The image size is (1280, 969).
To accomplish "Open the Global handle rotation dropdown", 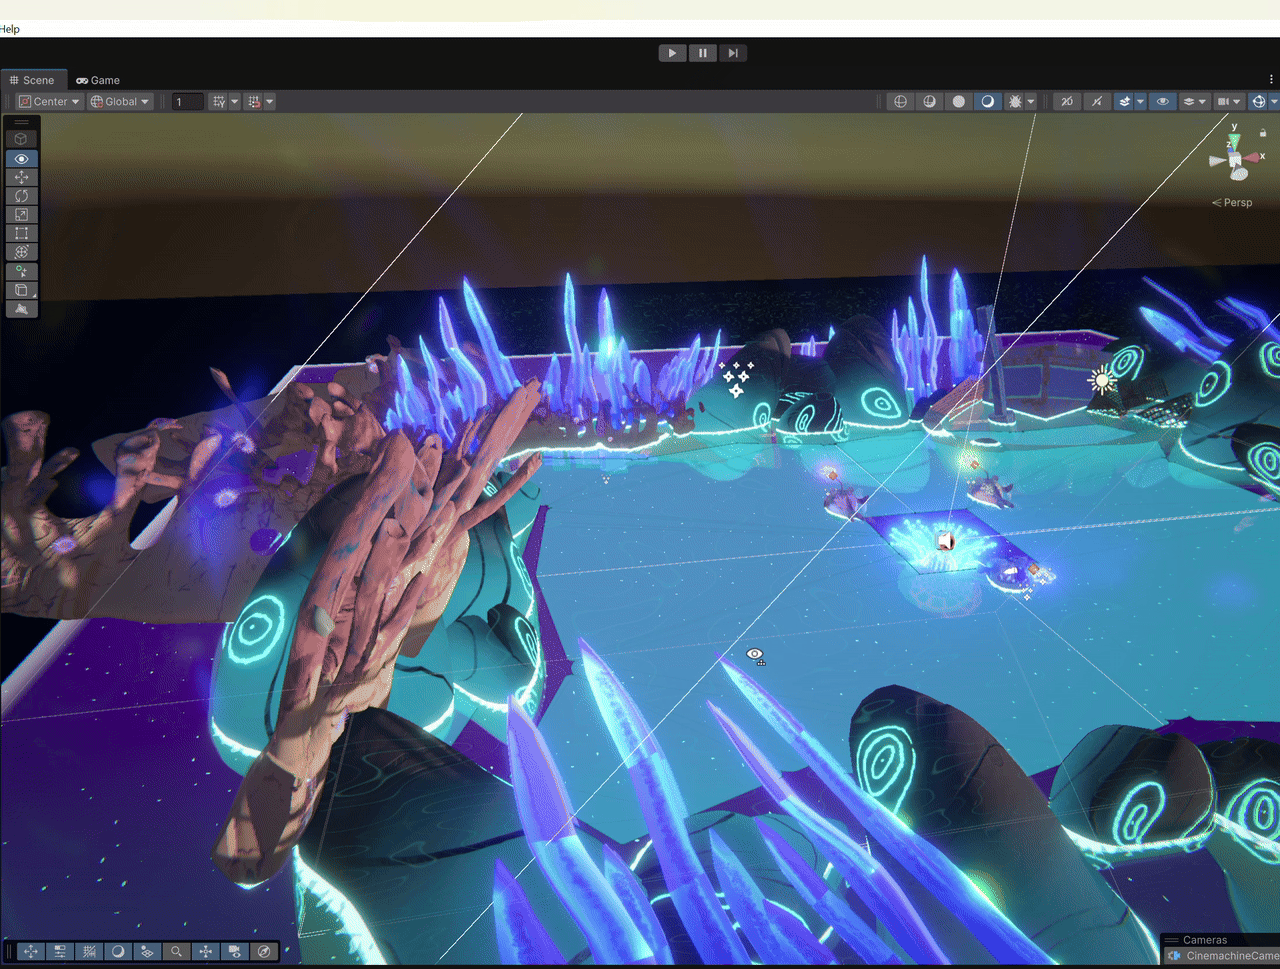I will coord(120,102).
